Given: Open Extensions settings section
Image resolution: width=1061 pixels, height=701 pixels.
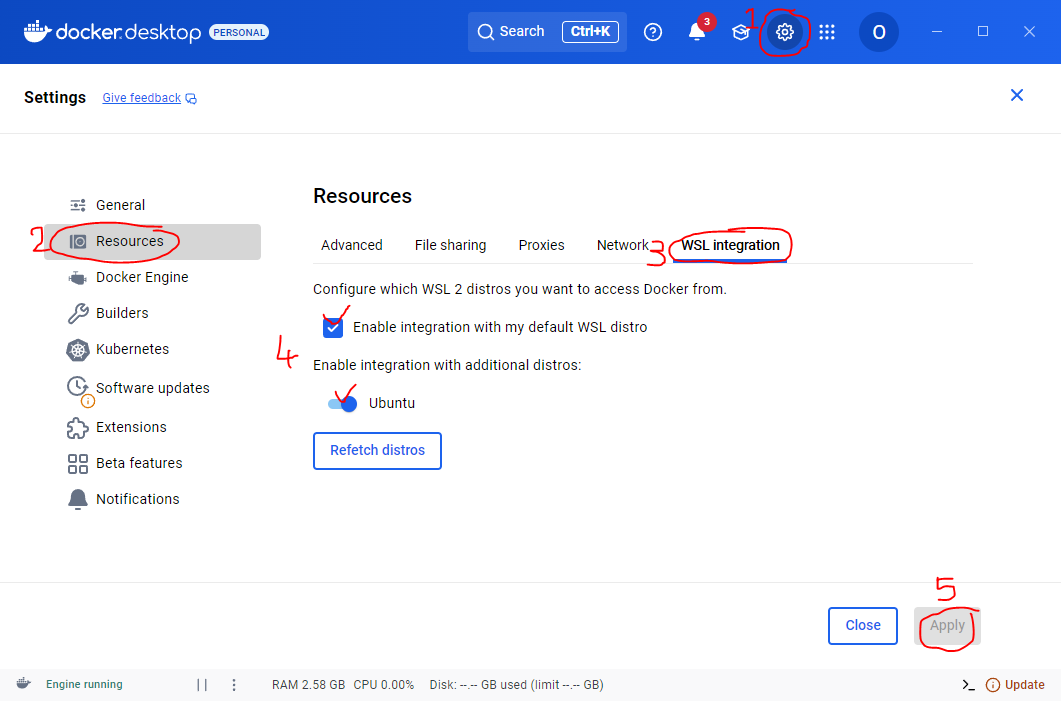Looking at the screenshot, I should click(x=152, y=427).
